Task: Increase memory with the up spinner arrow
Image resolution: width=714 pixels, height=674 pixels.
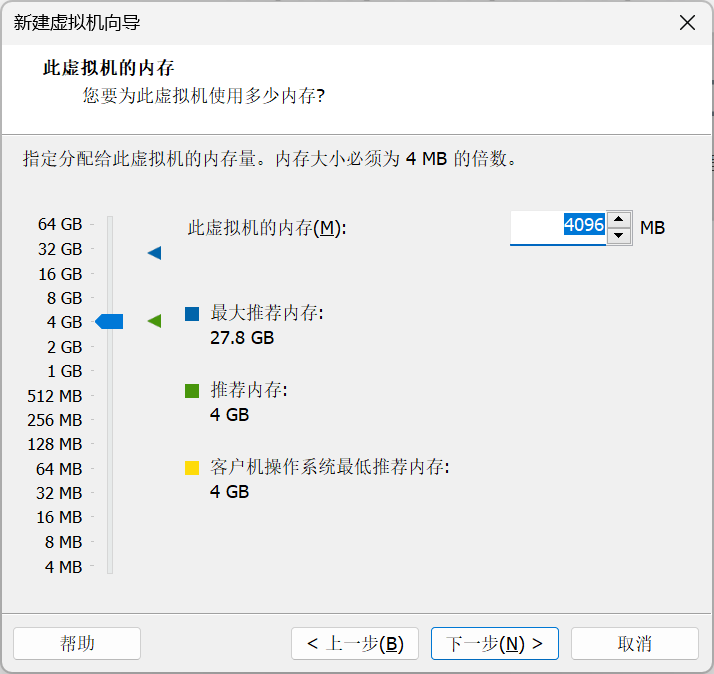Action: pos(620,220)
